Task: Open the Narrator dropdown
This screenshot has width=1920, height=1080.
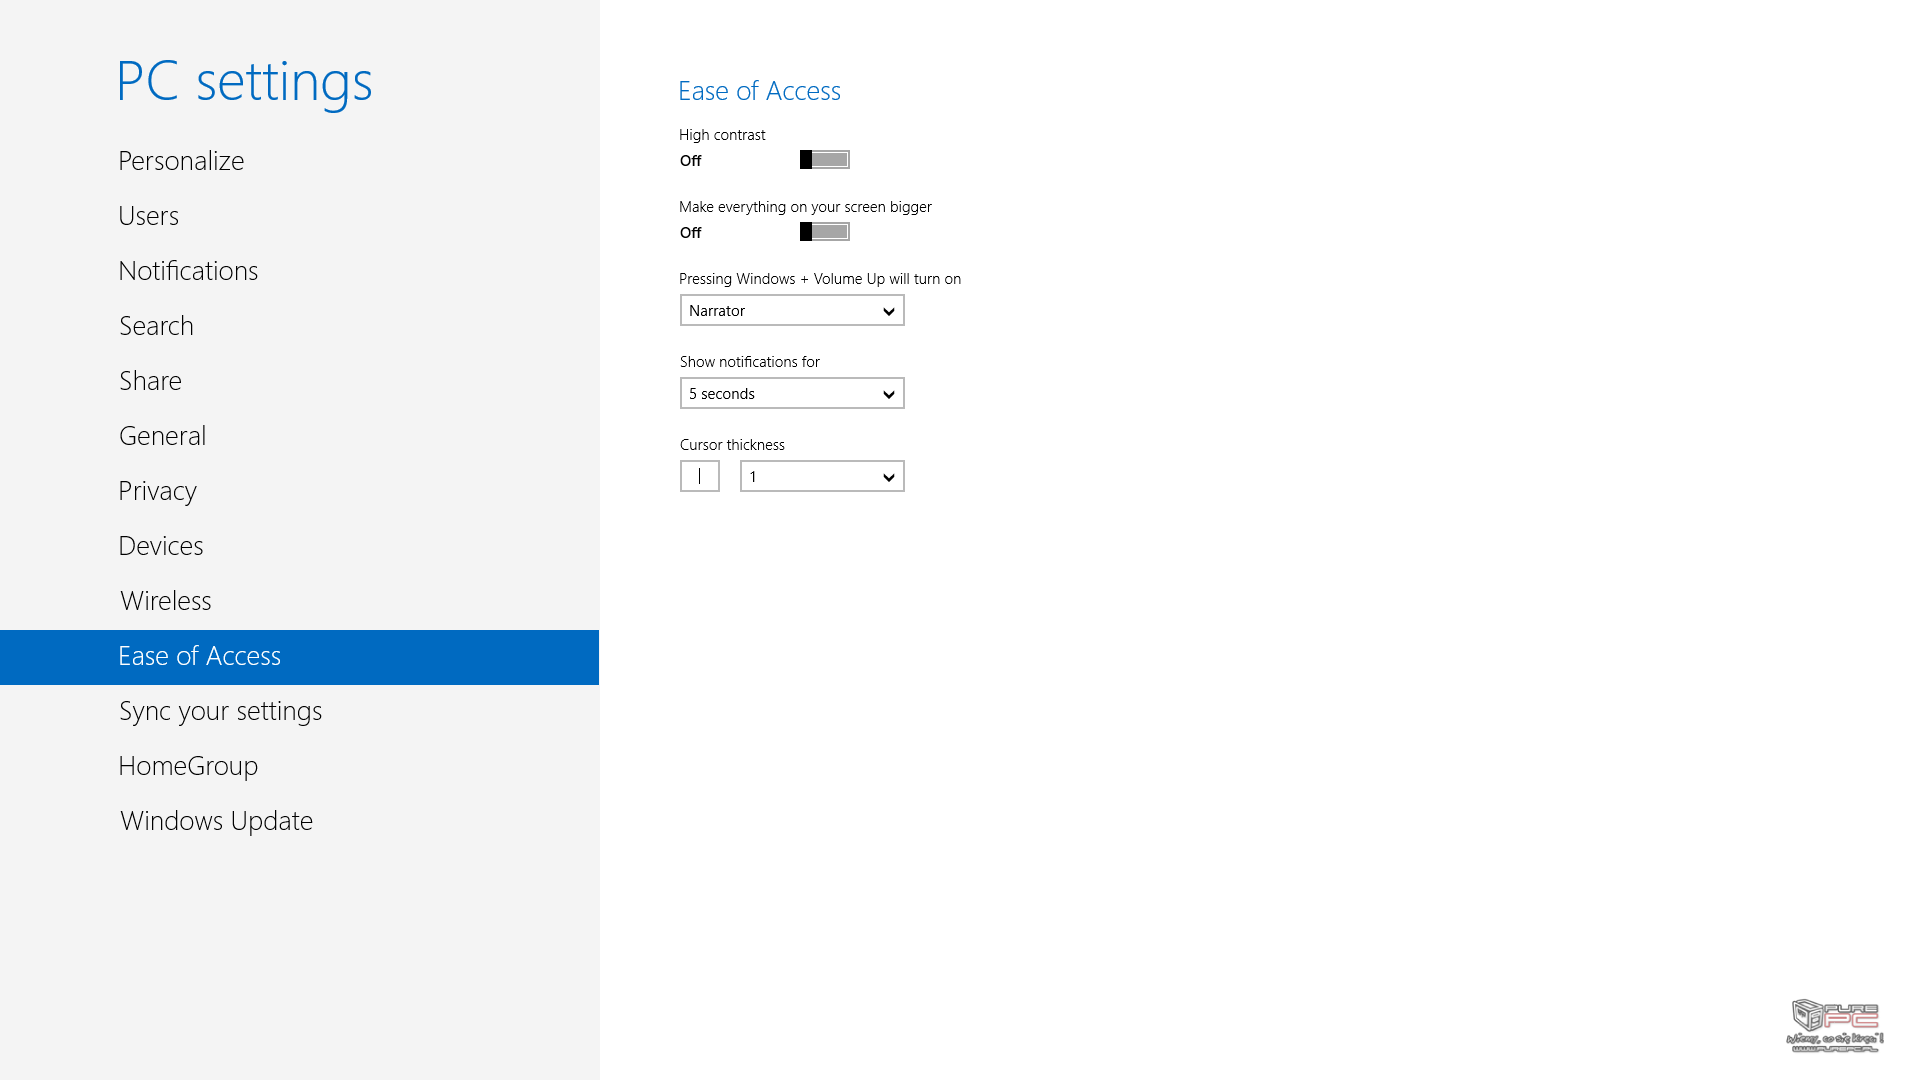Action: [x=791, y=310]
